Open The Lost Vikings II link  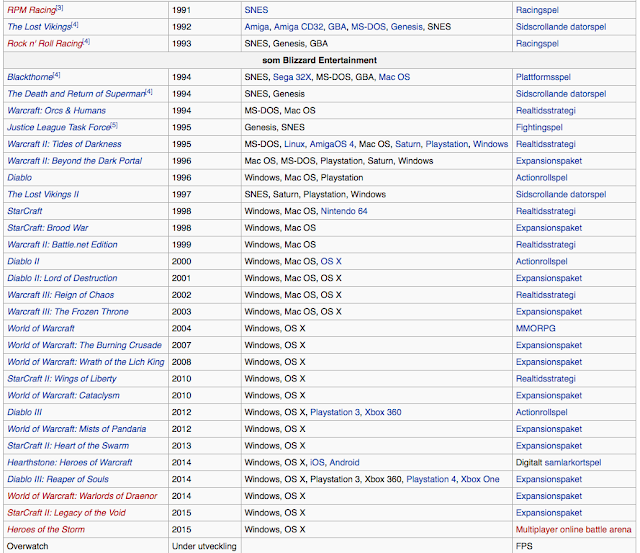pyautogui.click(x=43, y=194)
